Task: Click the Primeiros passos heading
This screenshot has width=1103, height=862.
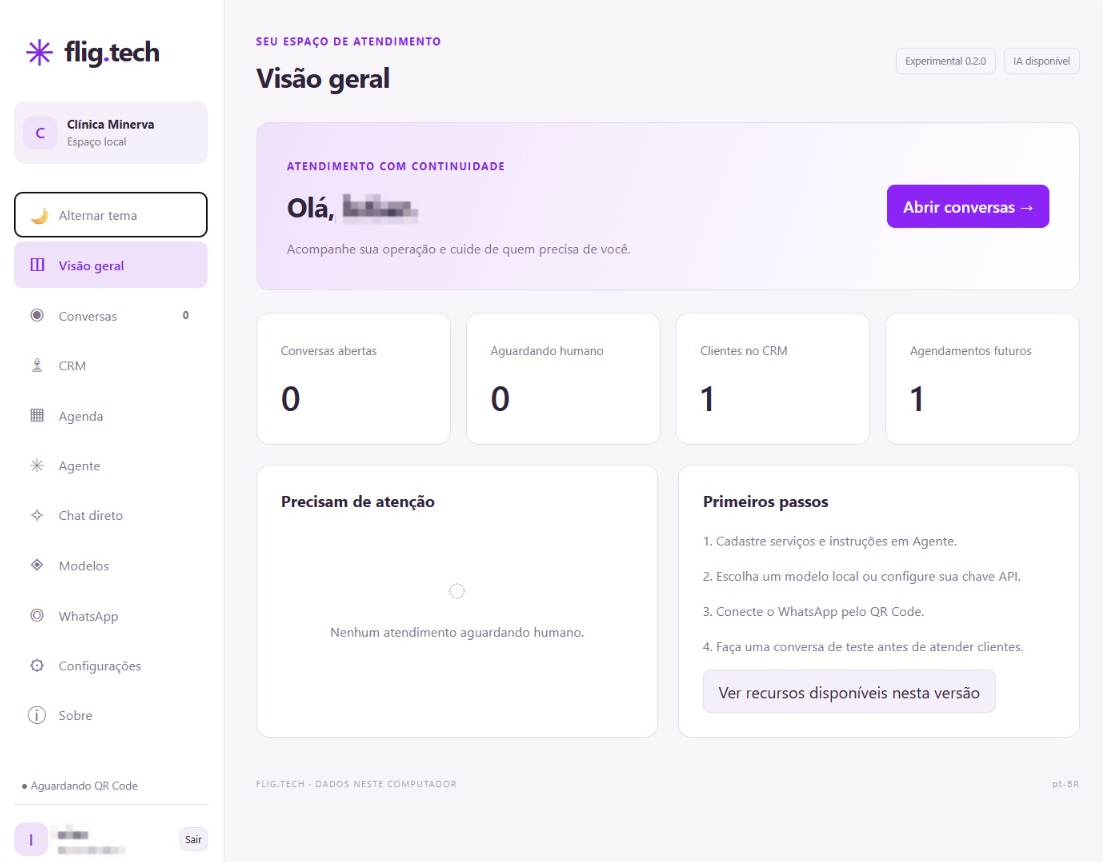Action: pyautogui.click(x=765, y=502)
